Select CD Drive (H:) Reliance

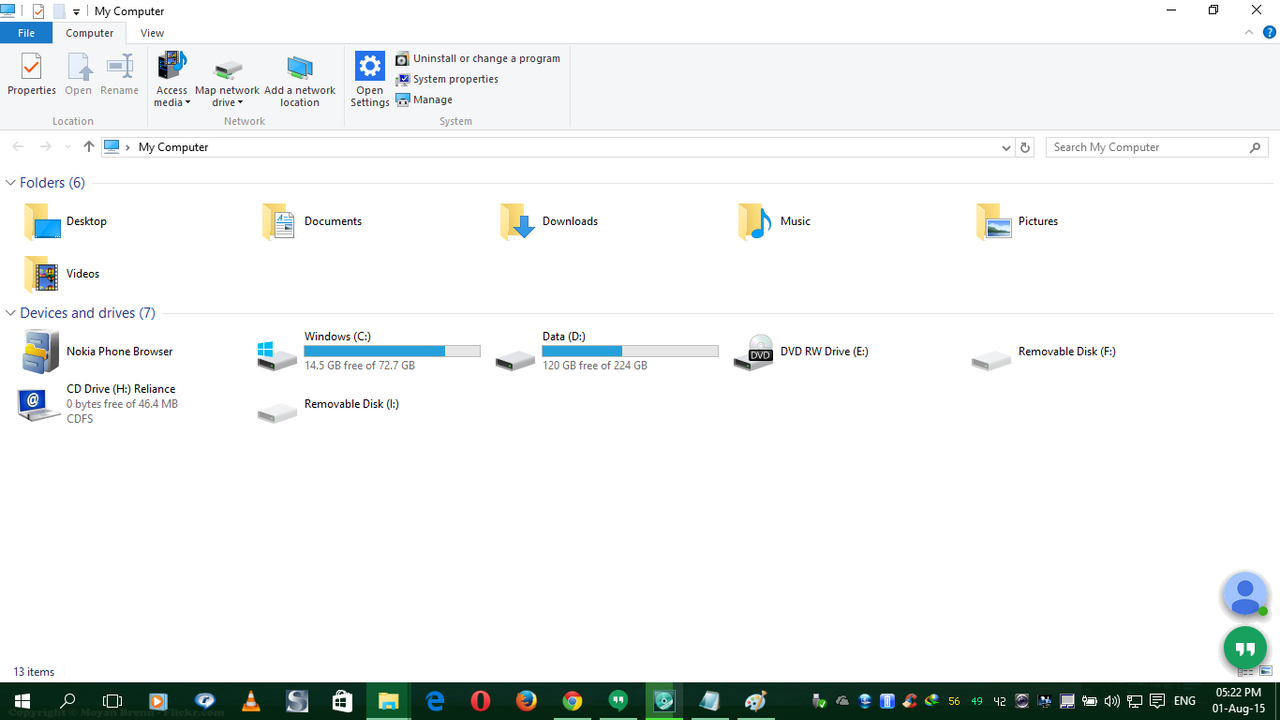pos(98,404)
